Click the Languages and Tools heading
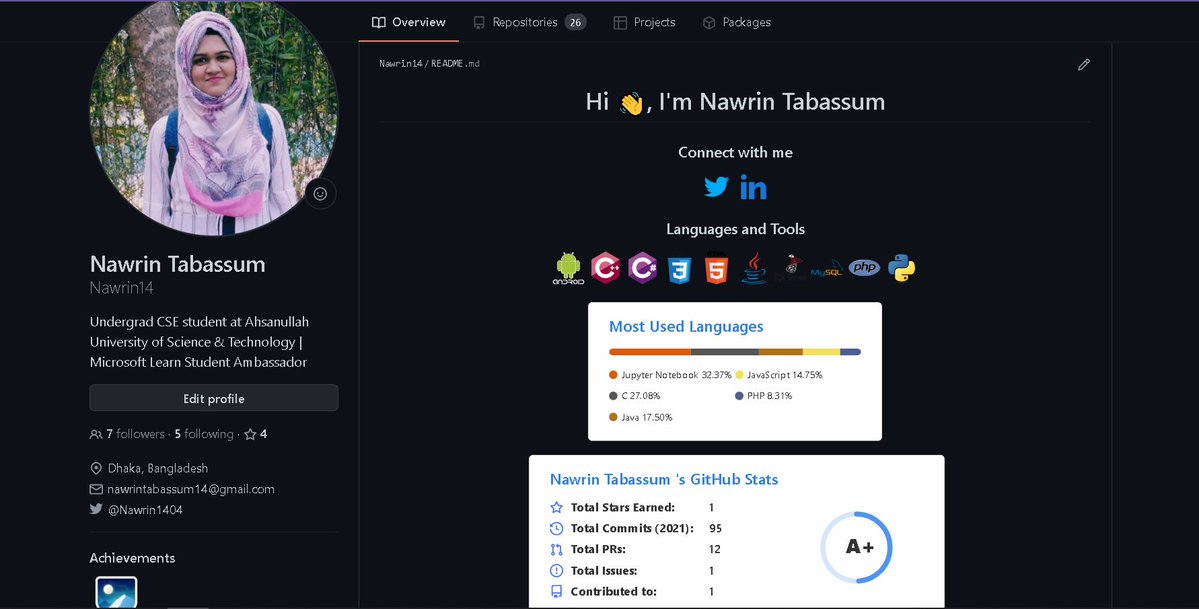 click(x=736, y=229)
